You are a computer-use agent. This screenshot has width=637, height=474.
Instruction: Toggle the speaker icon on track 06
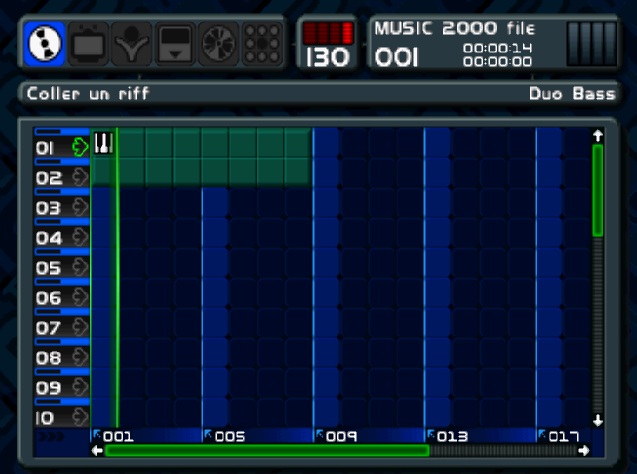pyautogui.click(x=80, y=297)
